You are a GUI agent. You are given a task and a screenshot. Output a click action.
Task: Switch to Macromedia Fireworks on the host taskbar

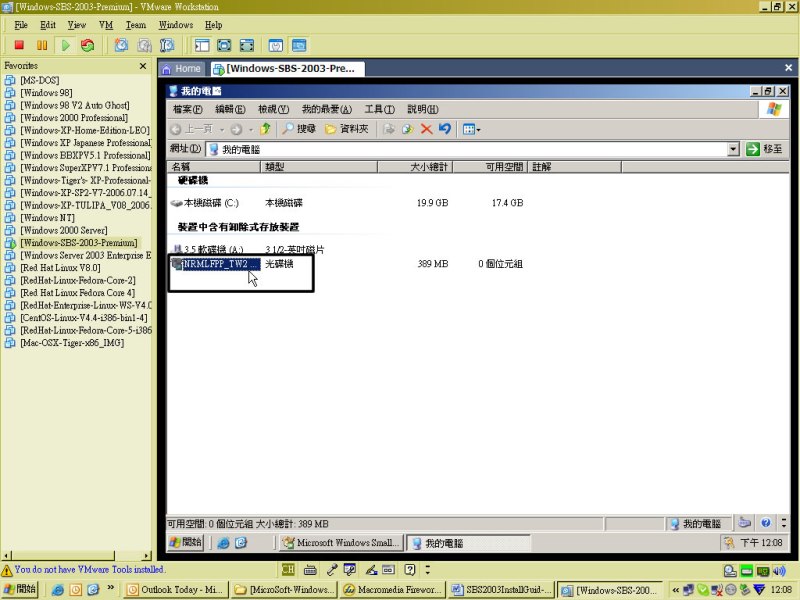pos(393,590)
